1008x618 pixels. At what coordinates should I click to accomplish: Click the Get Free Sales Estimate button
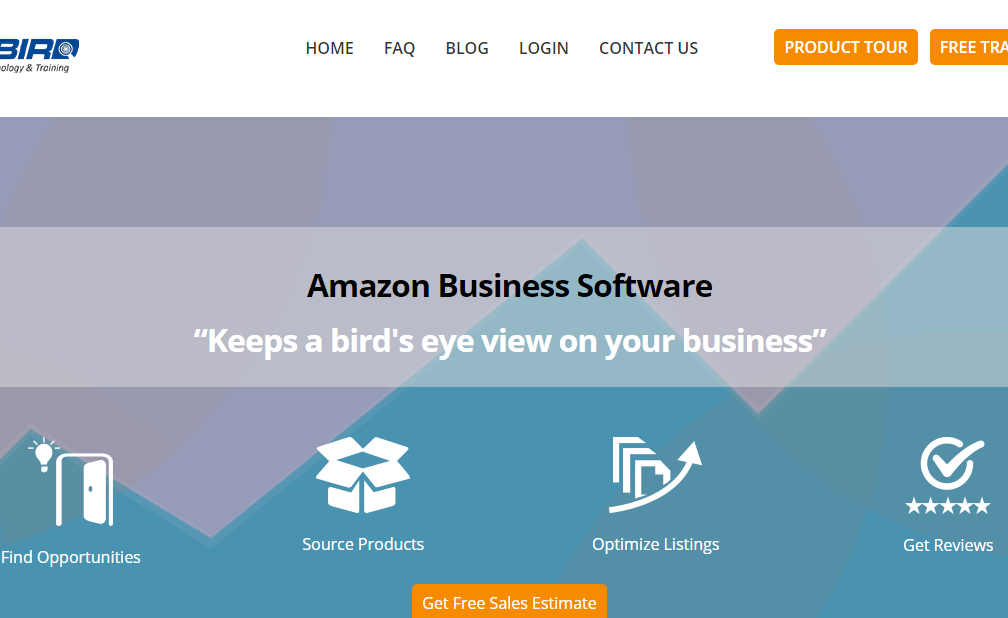pyautogui.click(x=509, y=601)
